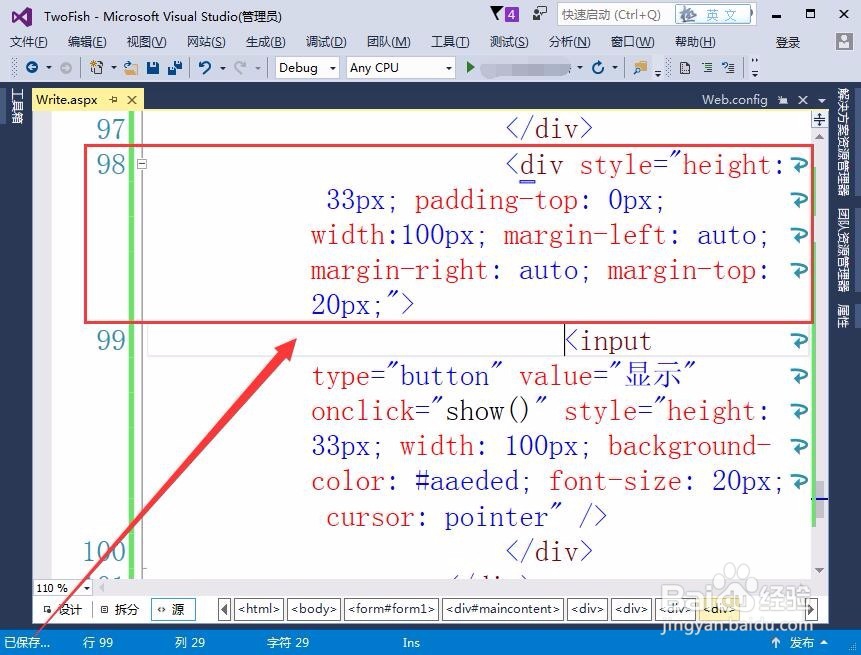Open the toolbar overflow options
861x655 pixels.
755,68
